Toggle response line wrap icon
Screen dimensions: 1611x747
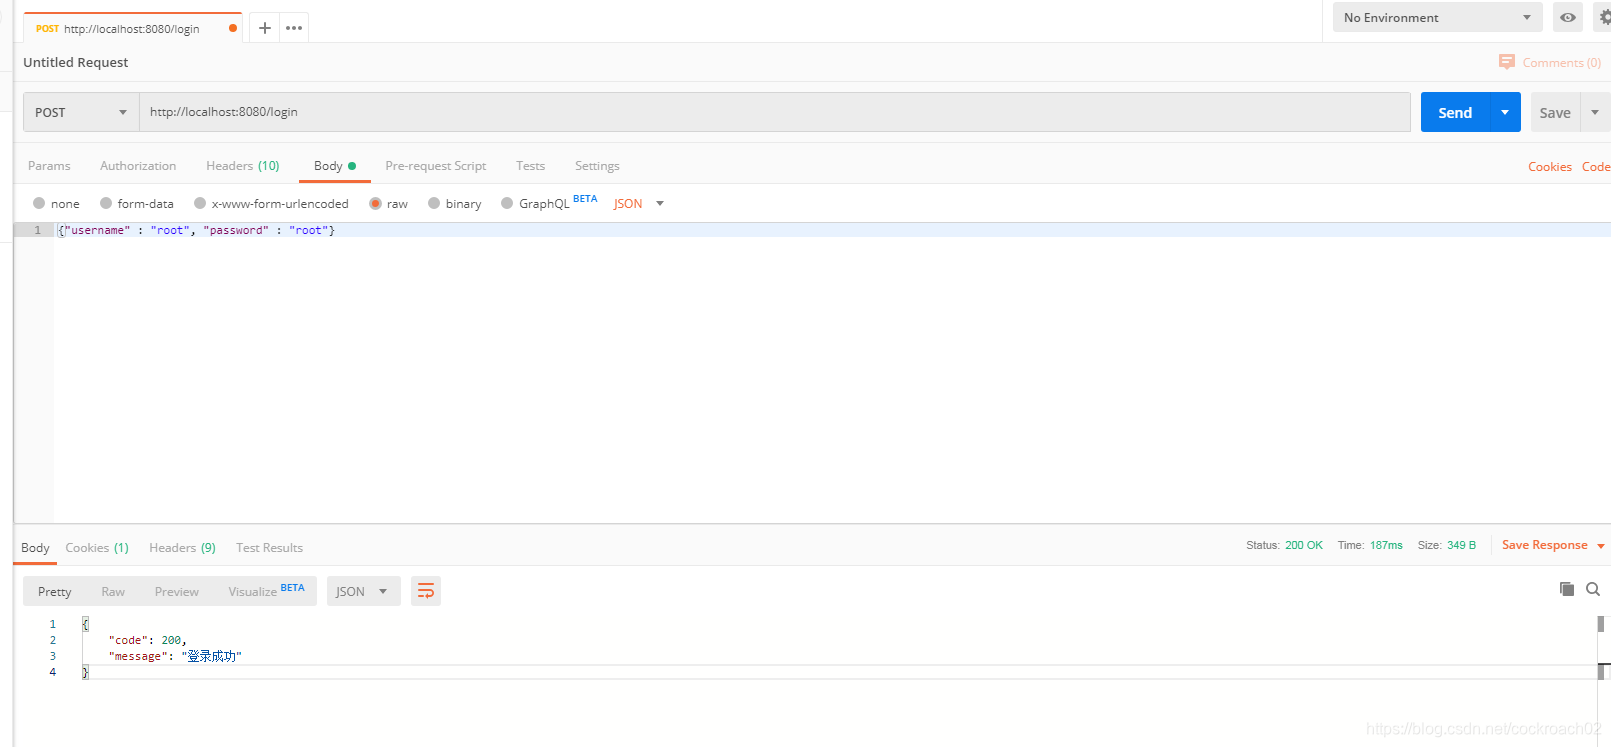click(x=426, y=591)
